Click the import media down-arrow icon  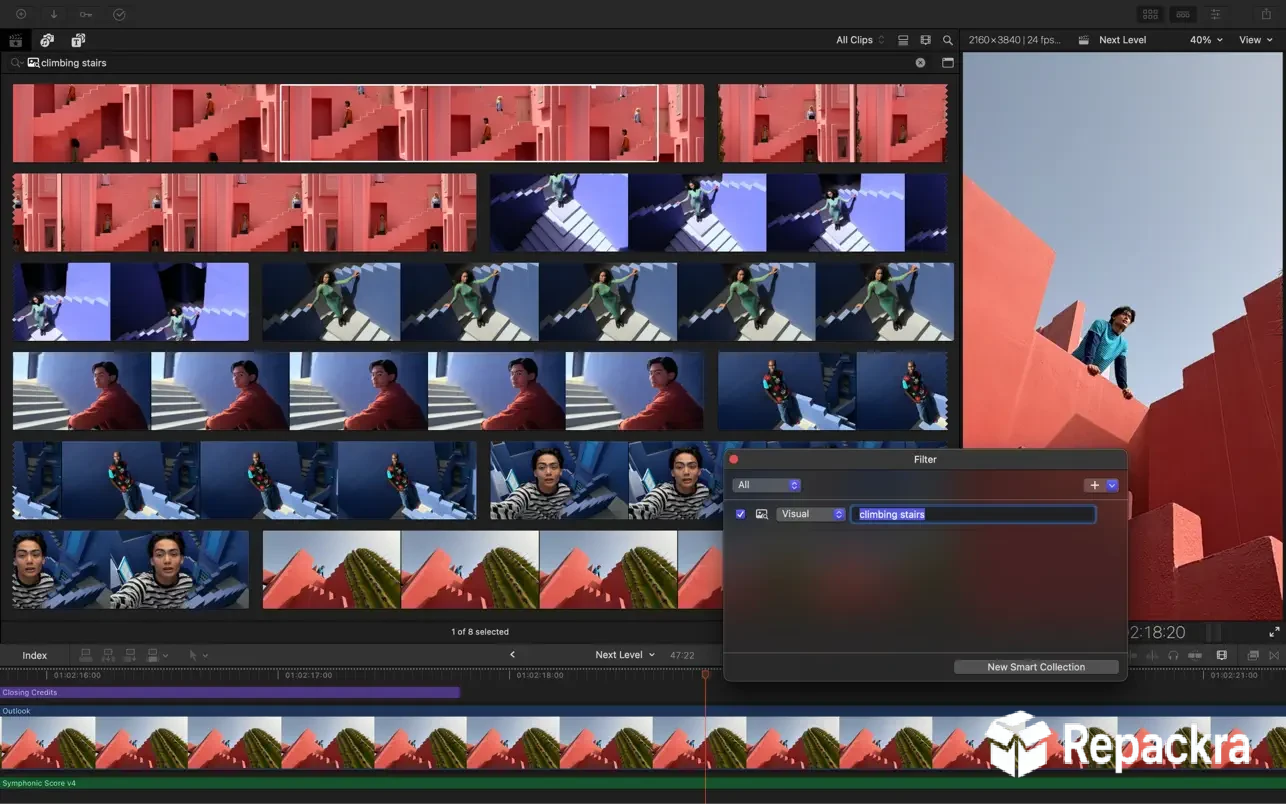53,14
